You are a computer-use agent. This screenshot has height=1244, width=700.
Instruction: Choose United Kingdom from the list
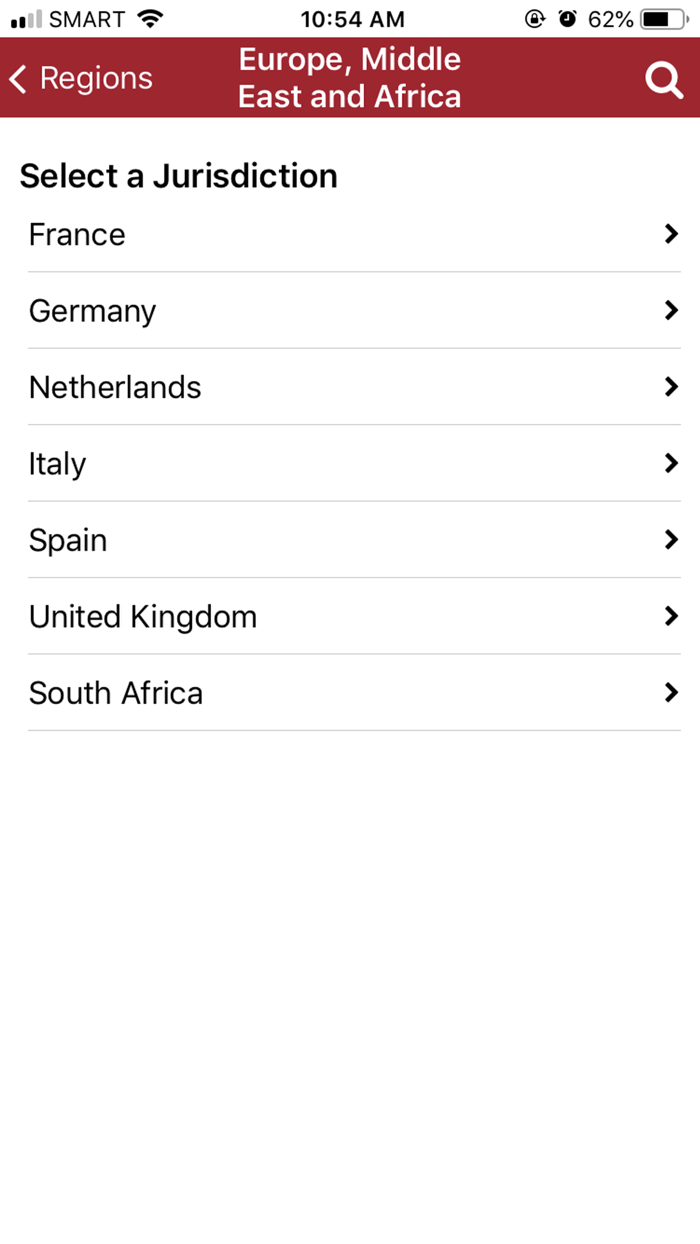click(143, 616)
